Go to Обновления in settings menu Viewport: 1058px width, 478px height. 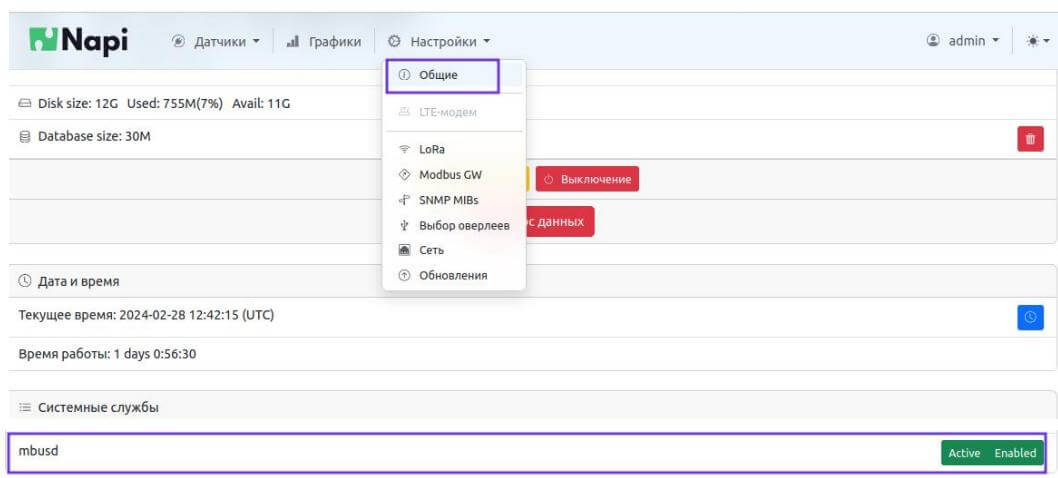click(x=452, y=275)
